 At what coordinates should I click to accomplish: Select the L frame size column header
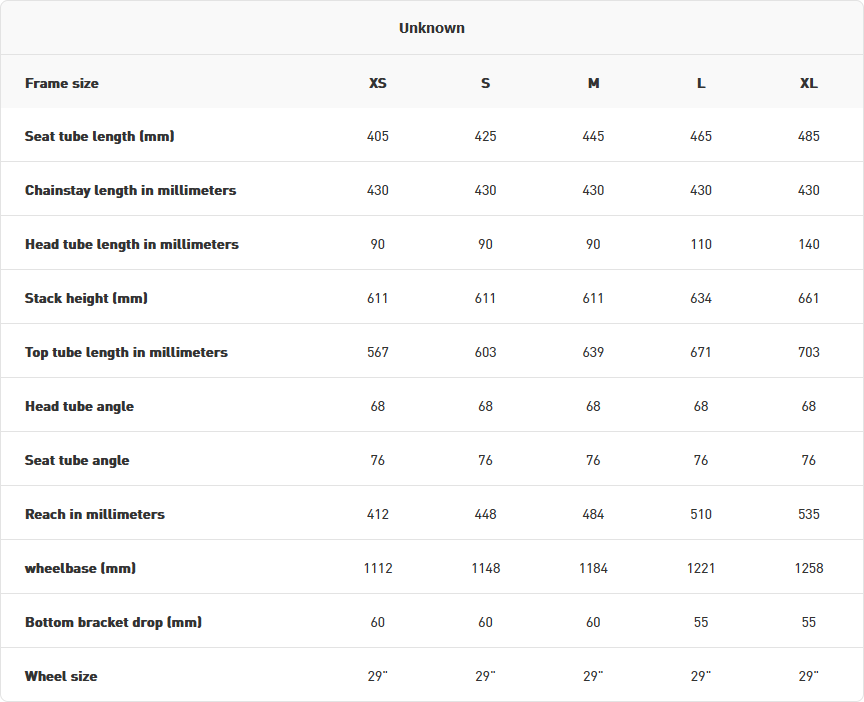click(701, 83)
